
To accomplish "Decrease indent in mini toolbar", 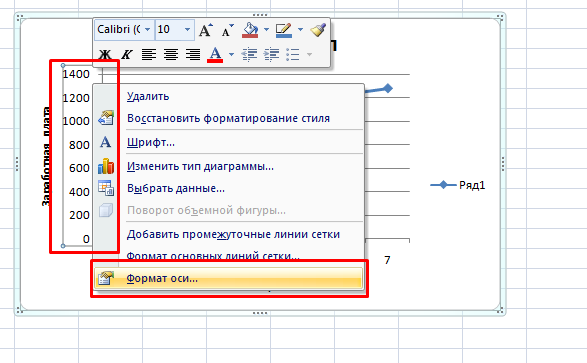I will pyautogui.click(x=249, y=55).
